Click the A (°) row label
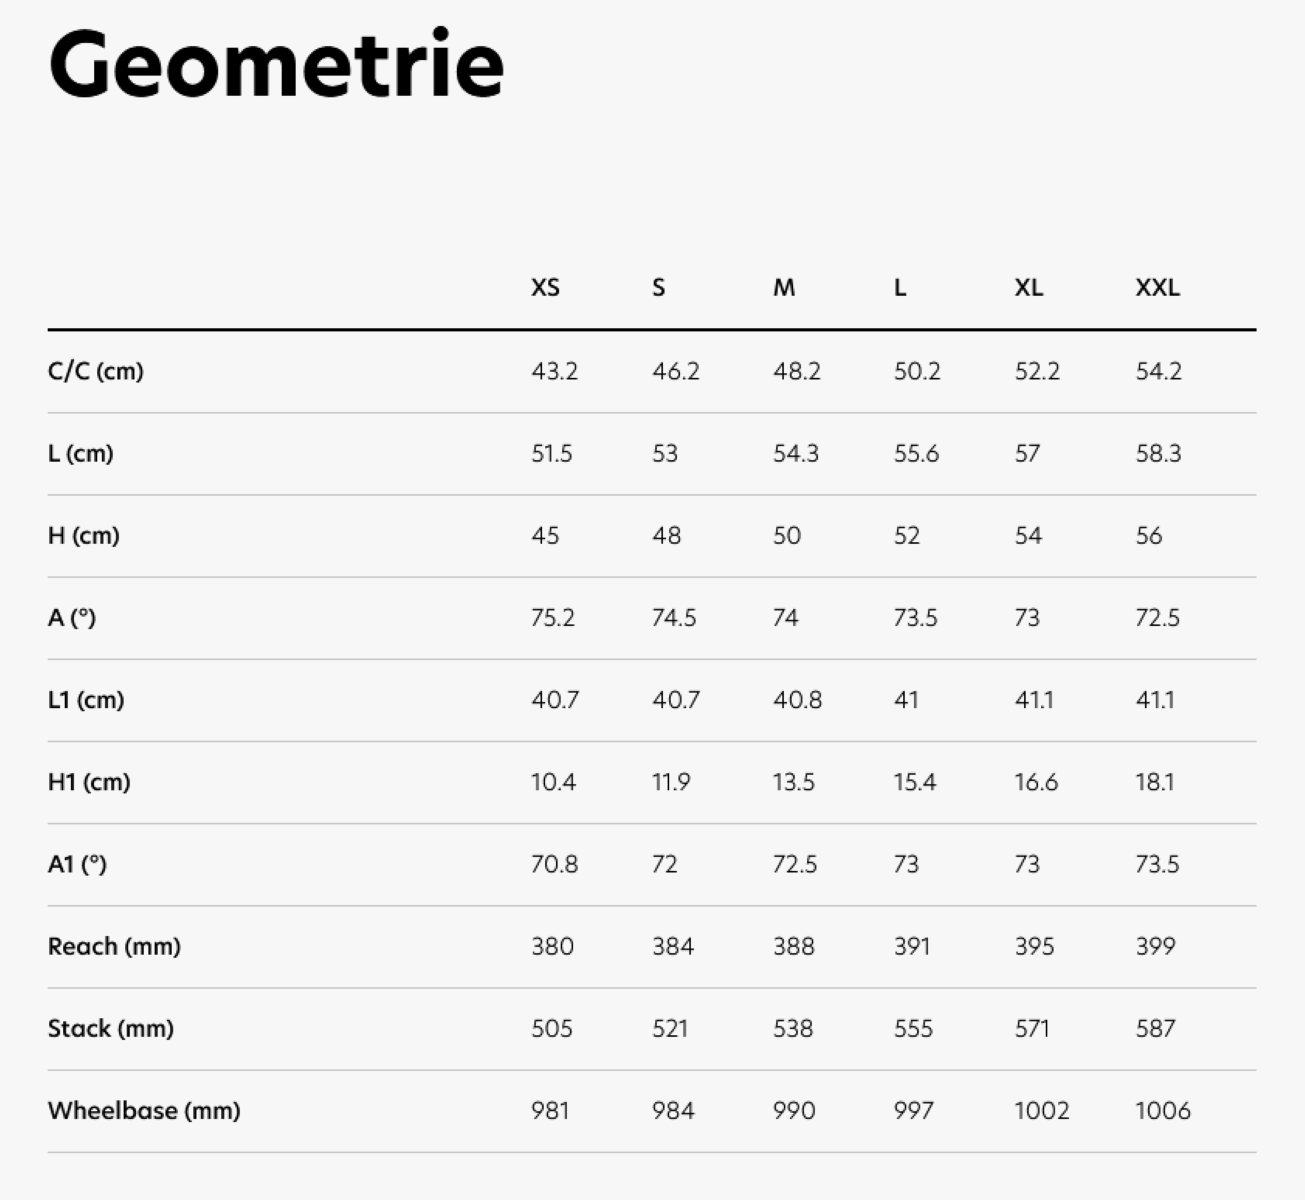 (72, 618)
